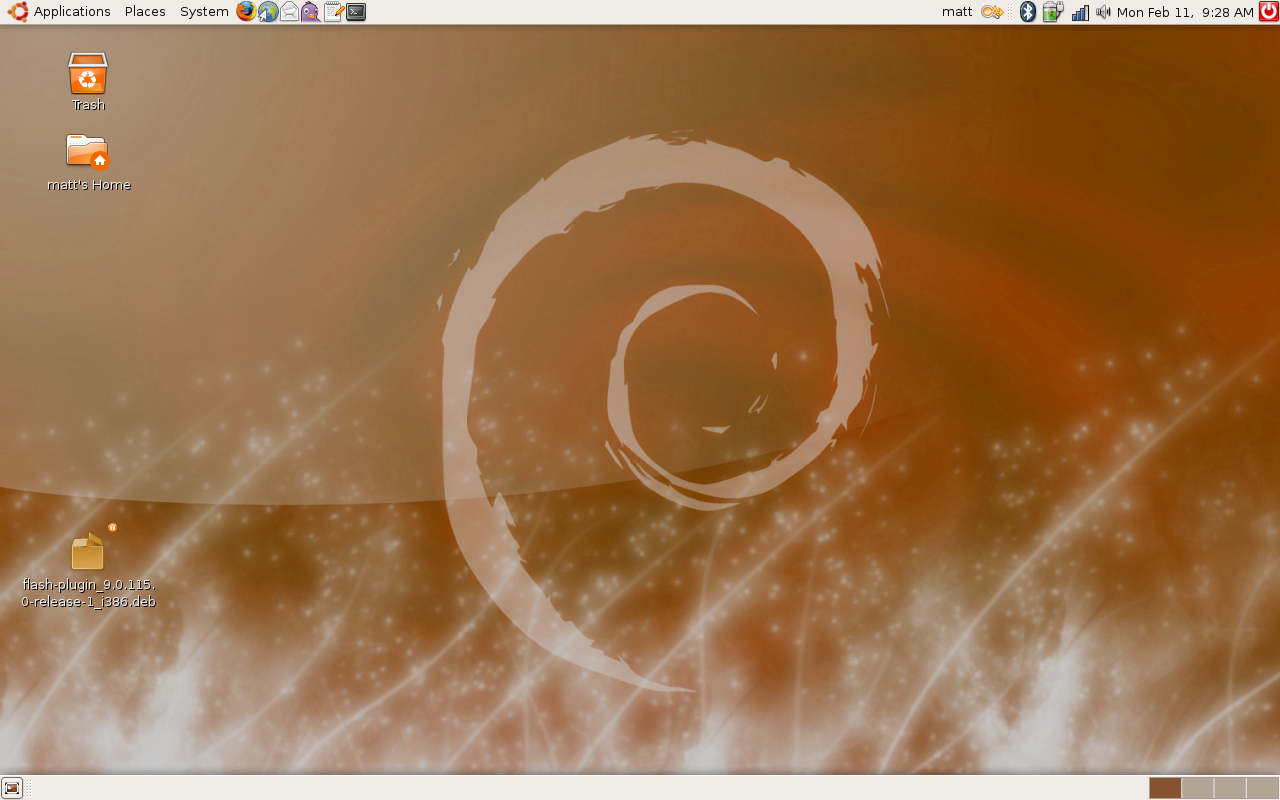
Task: Click the keys user-switcher icon
Action: click(991, 12)
